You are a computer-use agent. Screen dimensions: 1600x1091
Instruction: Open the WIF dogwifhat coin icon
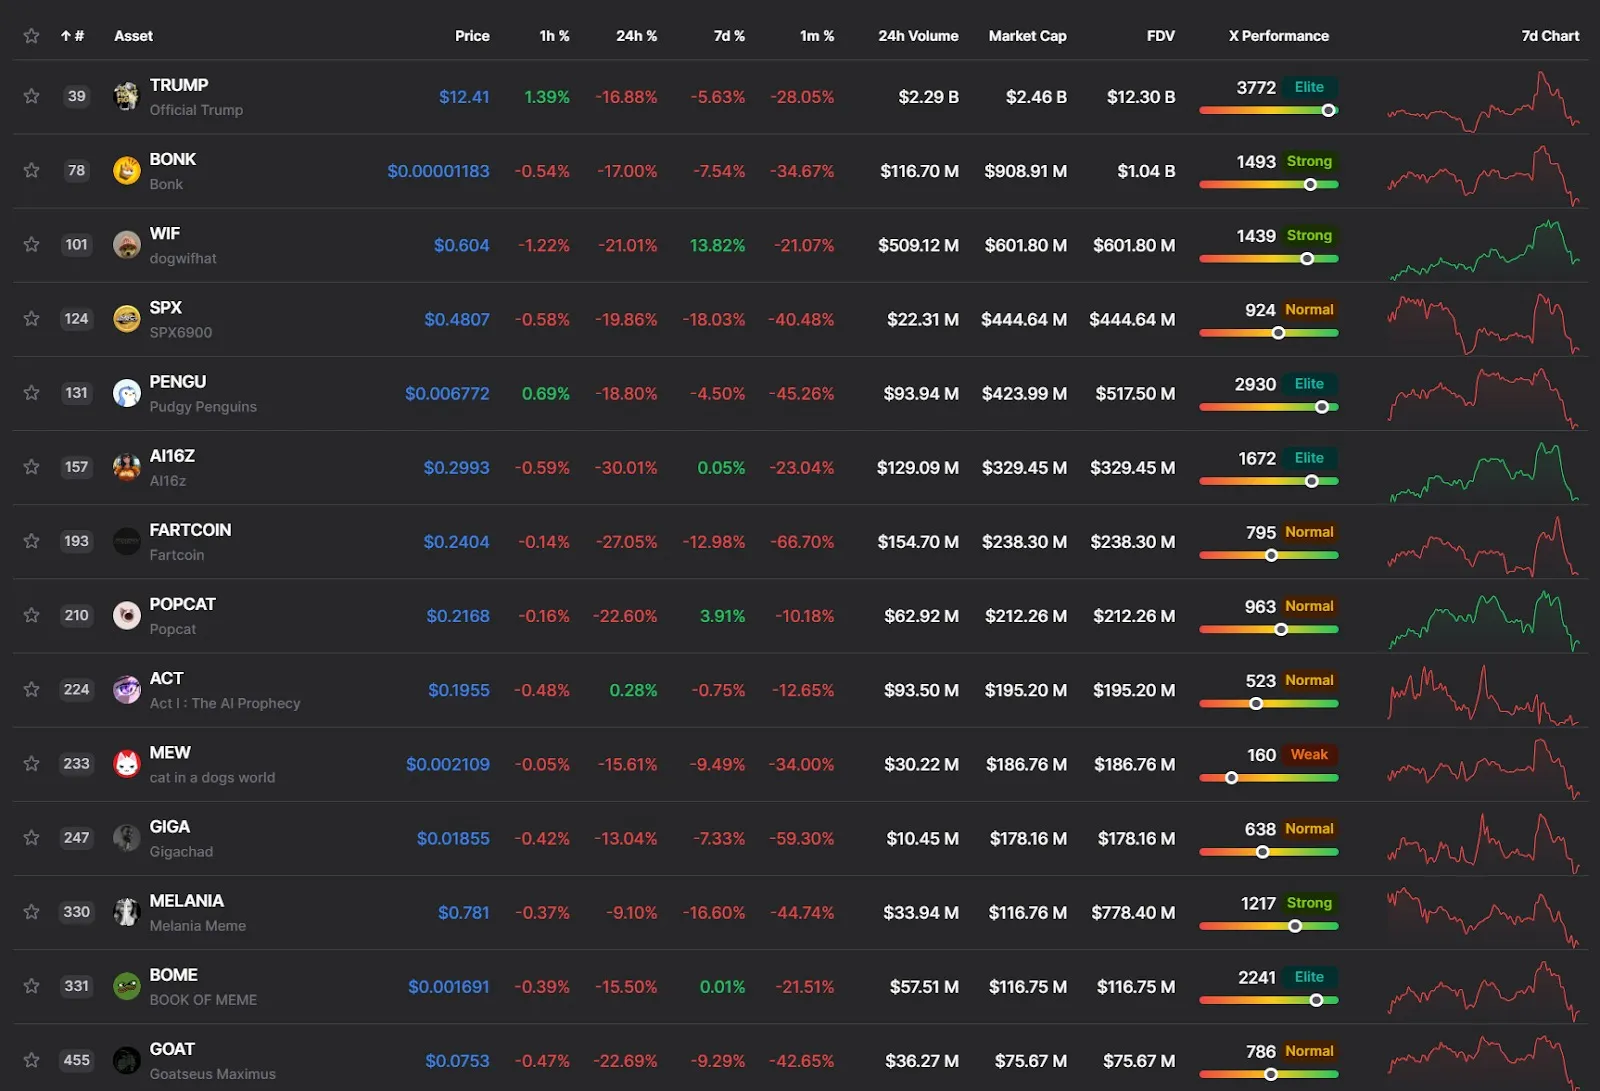pyautogui.click(x=126, y=245)
